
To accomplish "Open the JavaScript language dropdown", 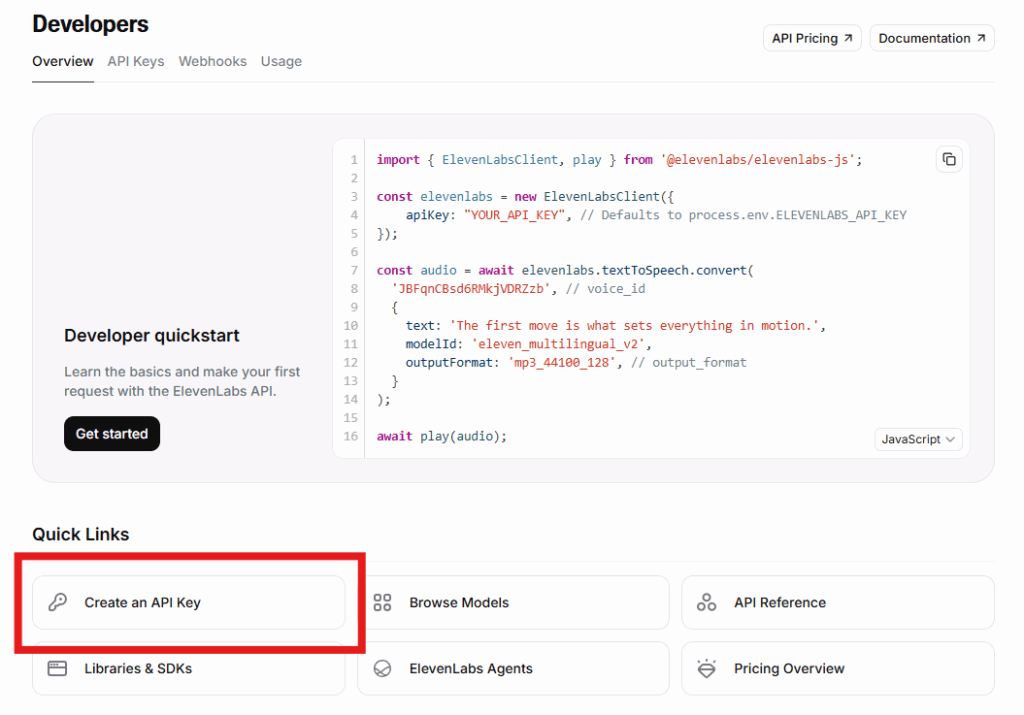I will pos(918,439).
